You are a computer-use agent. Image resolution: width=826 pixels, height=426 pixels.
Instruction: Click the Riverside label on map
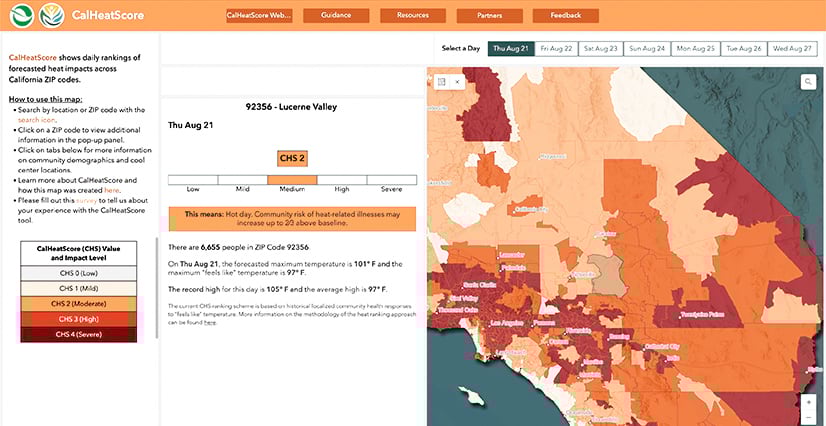point(579,332)
